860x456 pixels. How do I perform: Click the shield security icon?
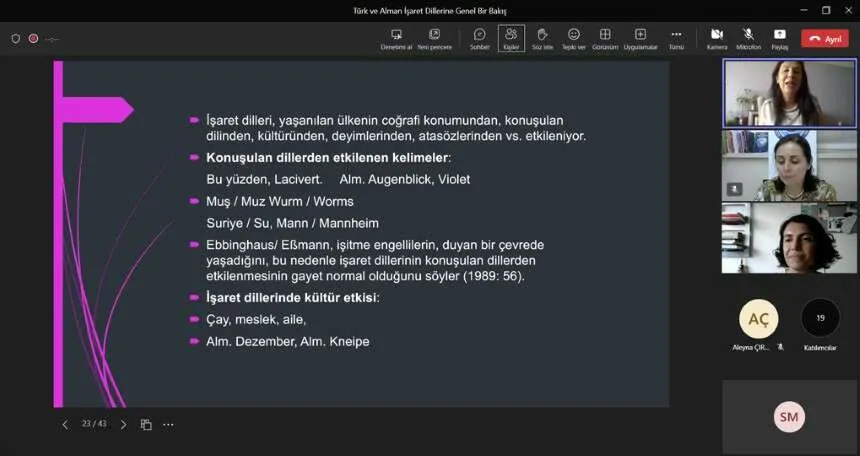pos(16,39)
